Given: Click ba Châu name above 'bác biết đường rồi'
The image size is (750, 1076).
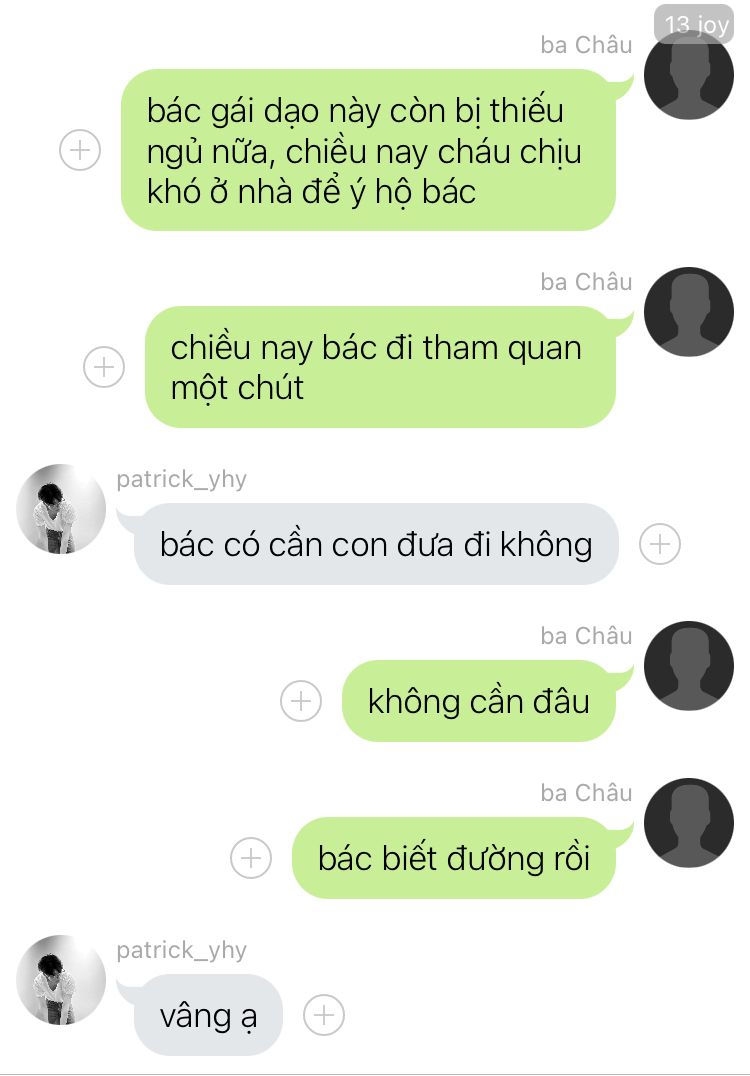Looking at the screenshot, I should (x=586, y=793).
